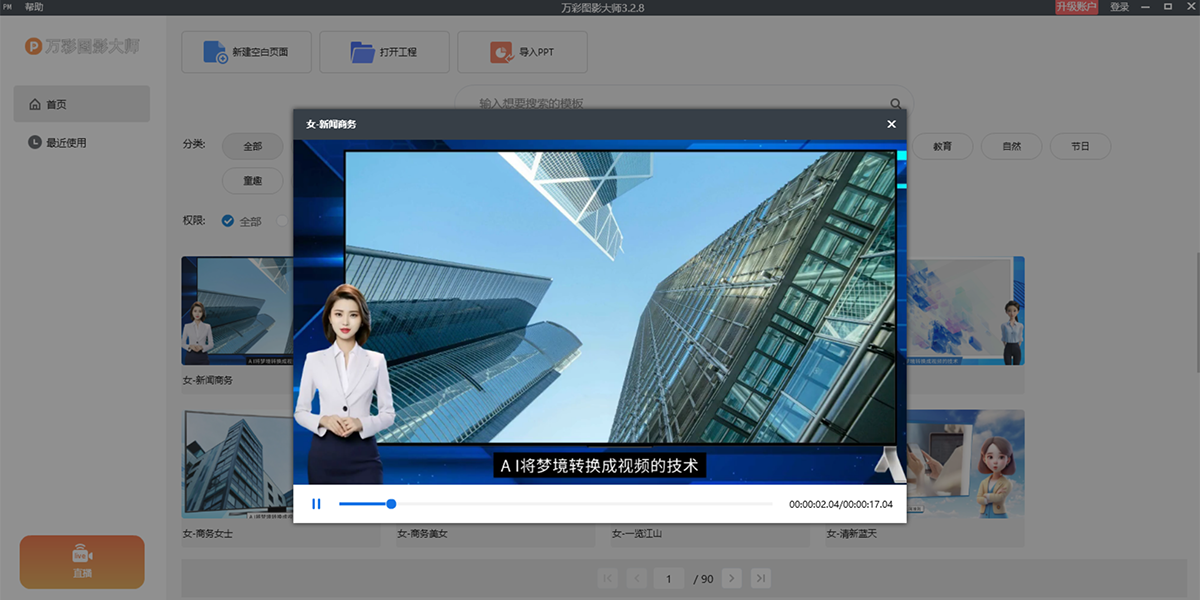Click the 登录 login link
The height and width of the screenshot is (600, 1200).
coord(1119,7)
